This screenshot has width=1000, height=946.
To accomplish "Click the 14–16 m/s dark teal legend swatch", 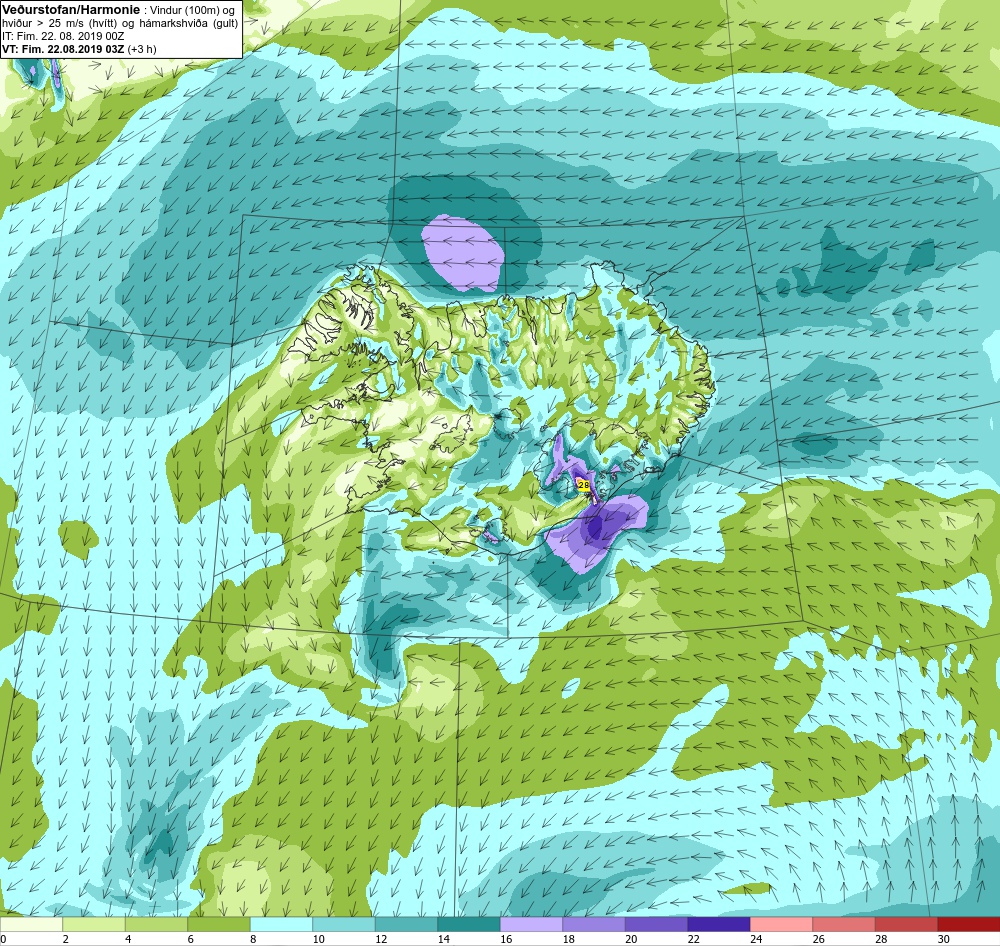I will (x=469, y=924).
